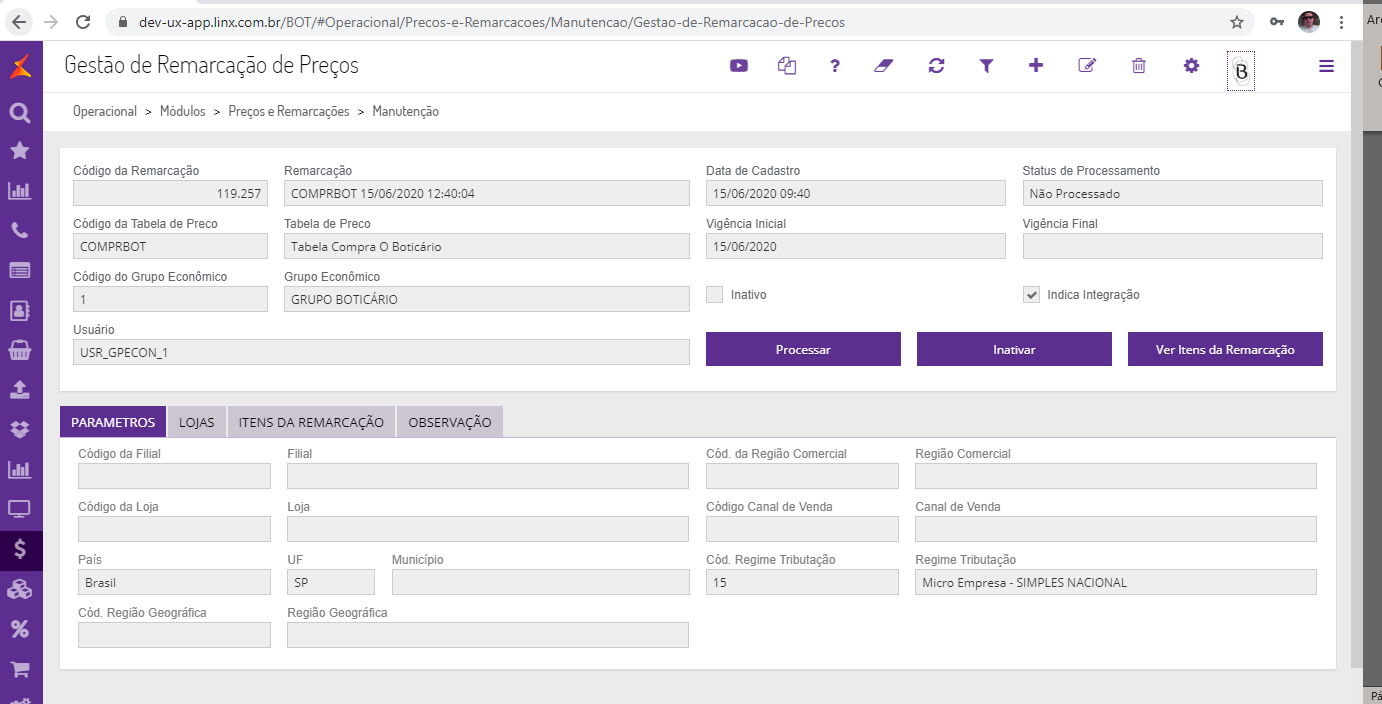Click Operacional breadcrumb link
Image resolution: width=1382 pixels, height=704 pixels.
tap(105, 112)
